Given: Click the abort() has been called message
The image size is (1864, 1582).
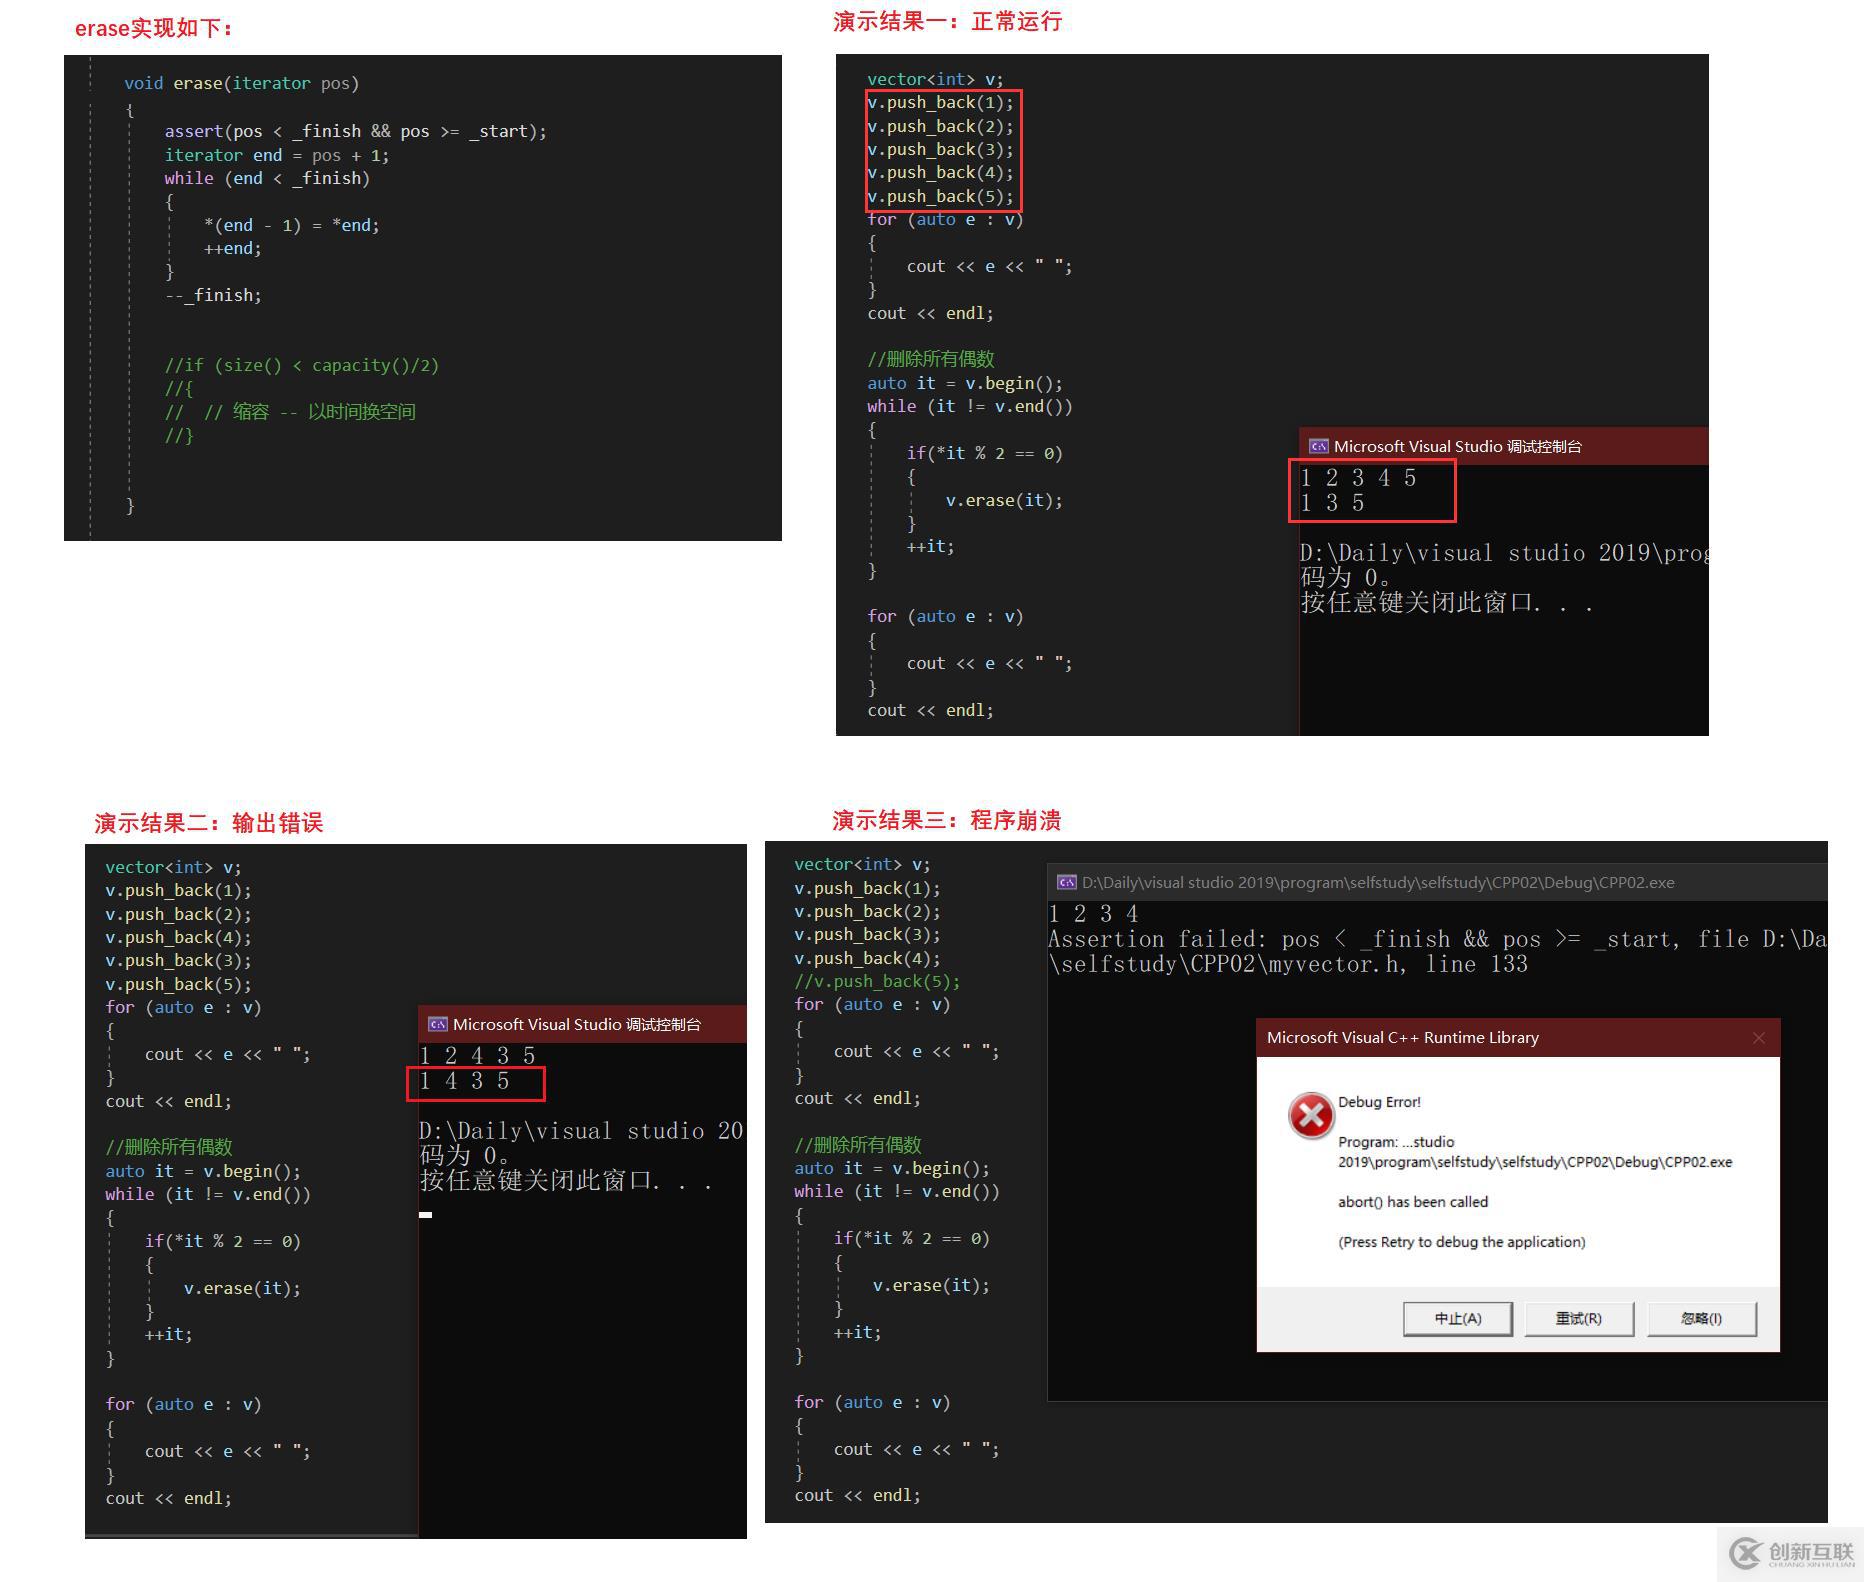Looking at the screenshot, I should tap(1413, 1202).
